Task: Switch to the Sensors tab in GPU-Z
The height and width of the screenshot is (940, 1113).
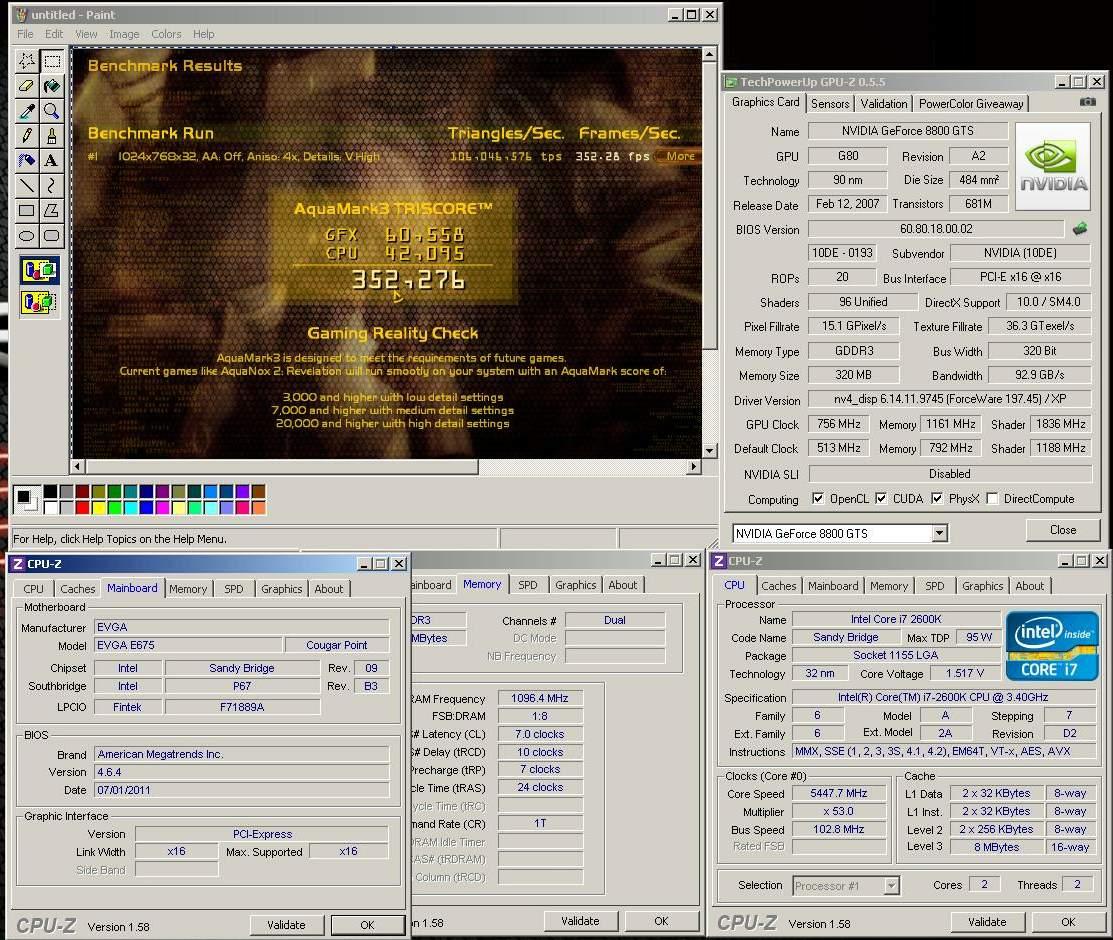Action: tap(830, 104)
